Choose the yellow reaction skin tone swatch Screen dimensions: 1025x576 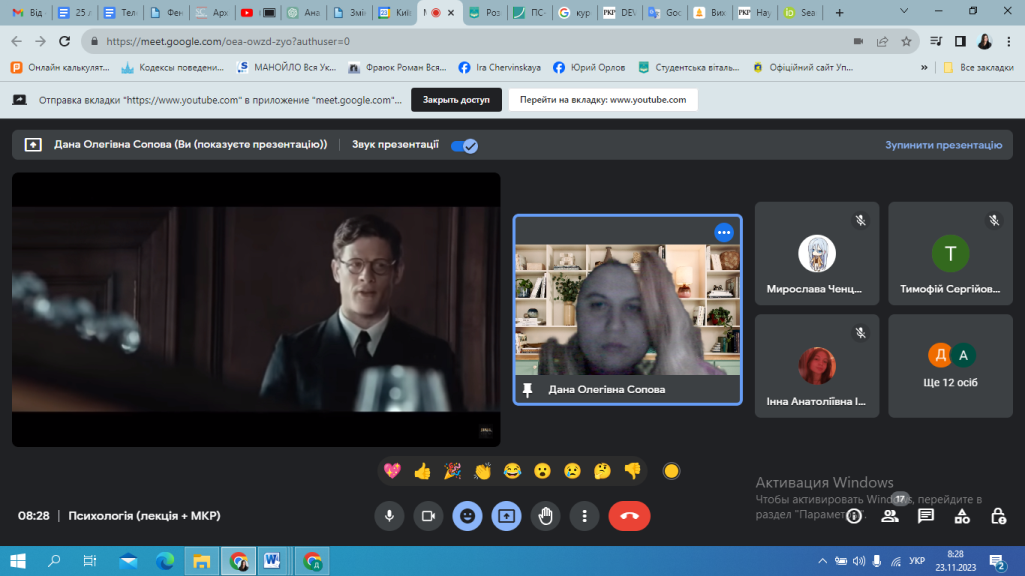[672, 470]
